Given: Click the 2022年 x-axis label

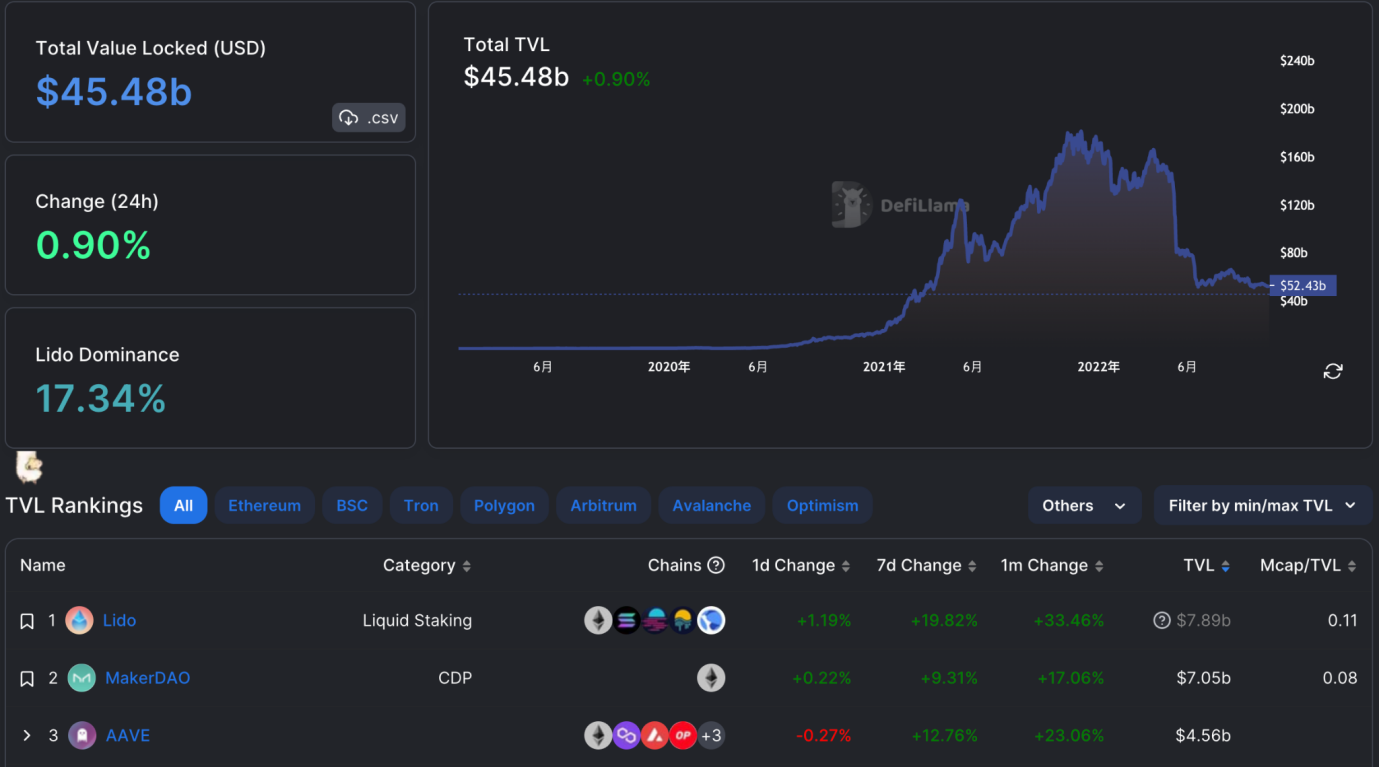Looking at the screenshot, I should point(1098,367).
